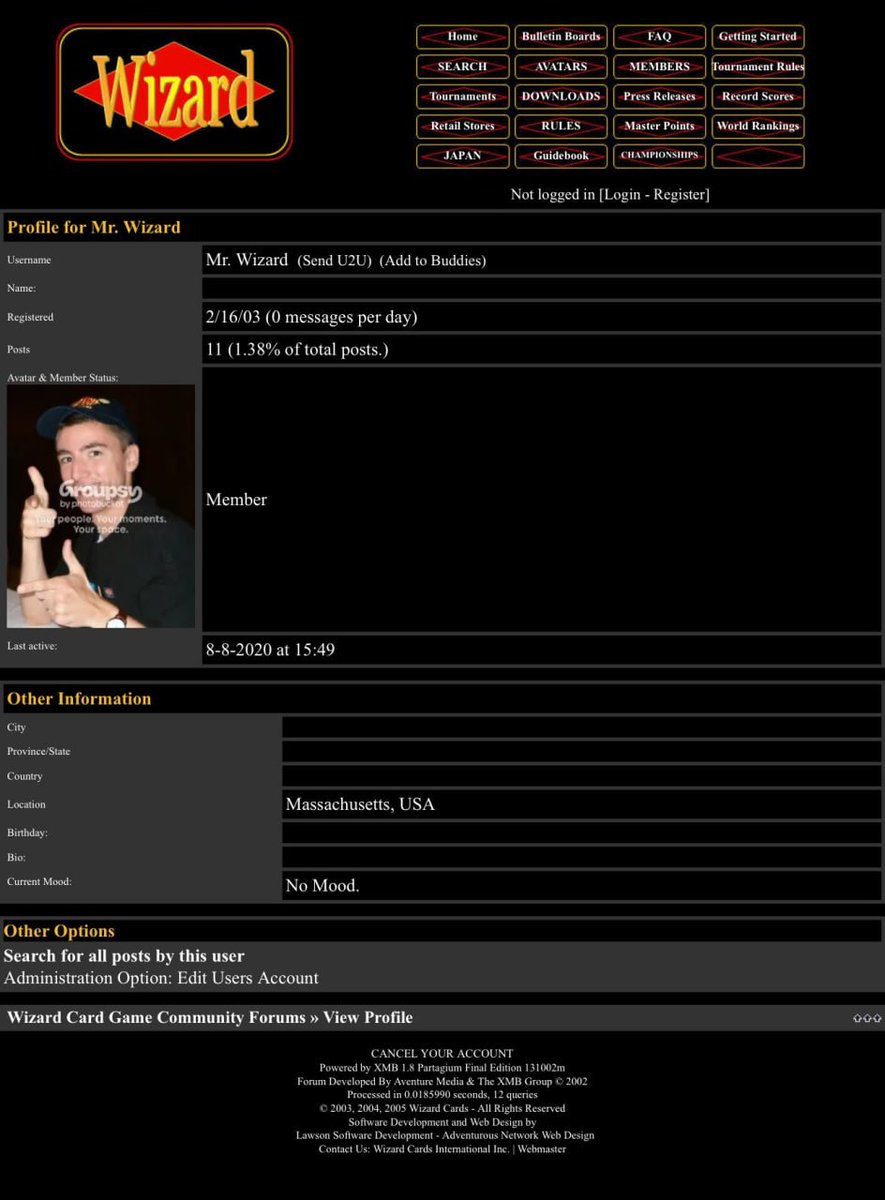The image size is (885, 1200).
Task: Open Retail Stores page
Action: pyautogui.click(x=462, y=126)
